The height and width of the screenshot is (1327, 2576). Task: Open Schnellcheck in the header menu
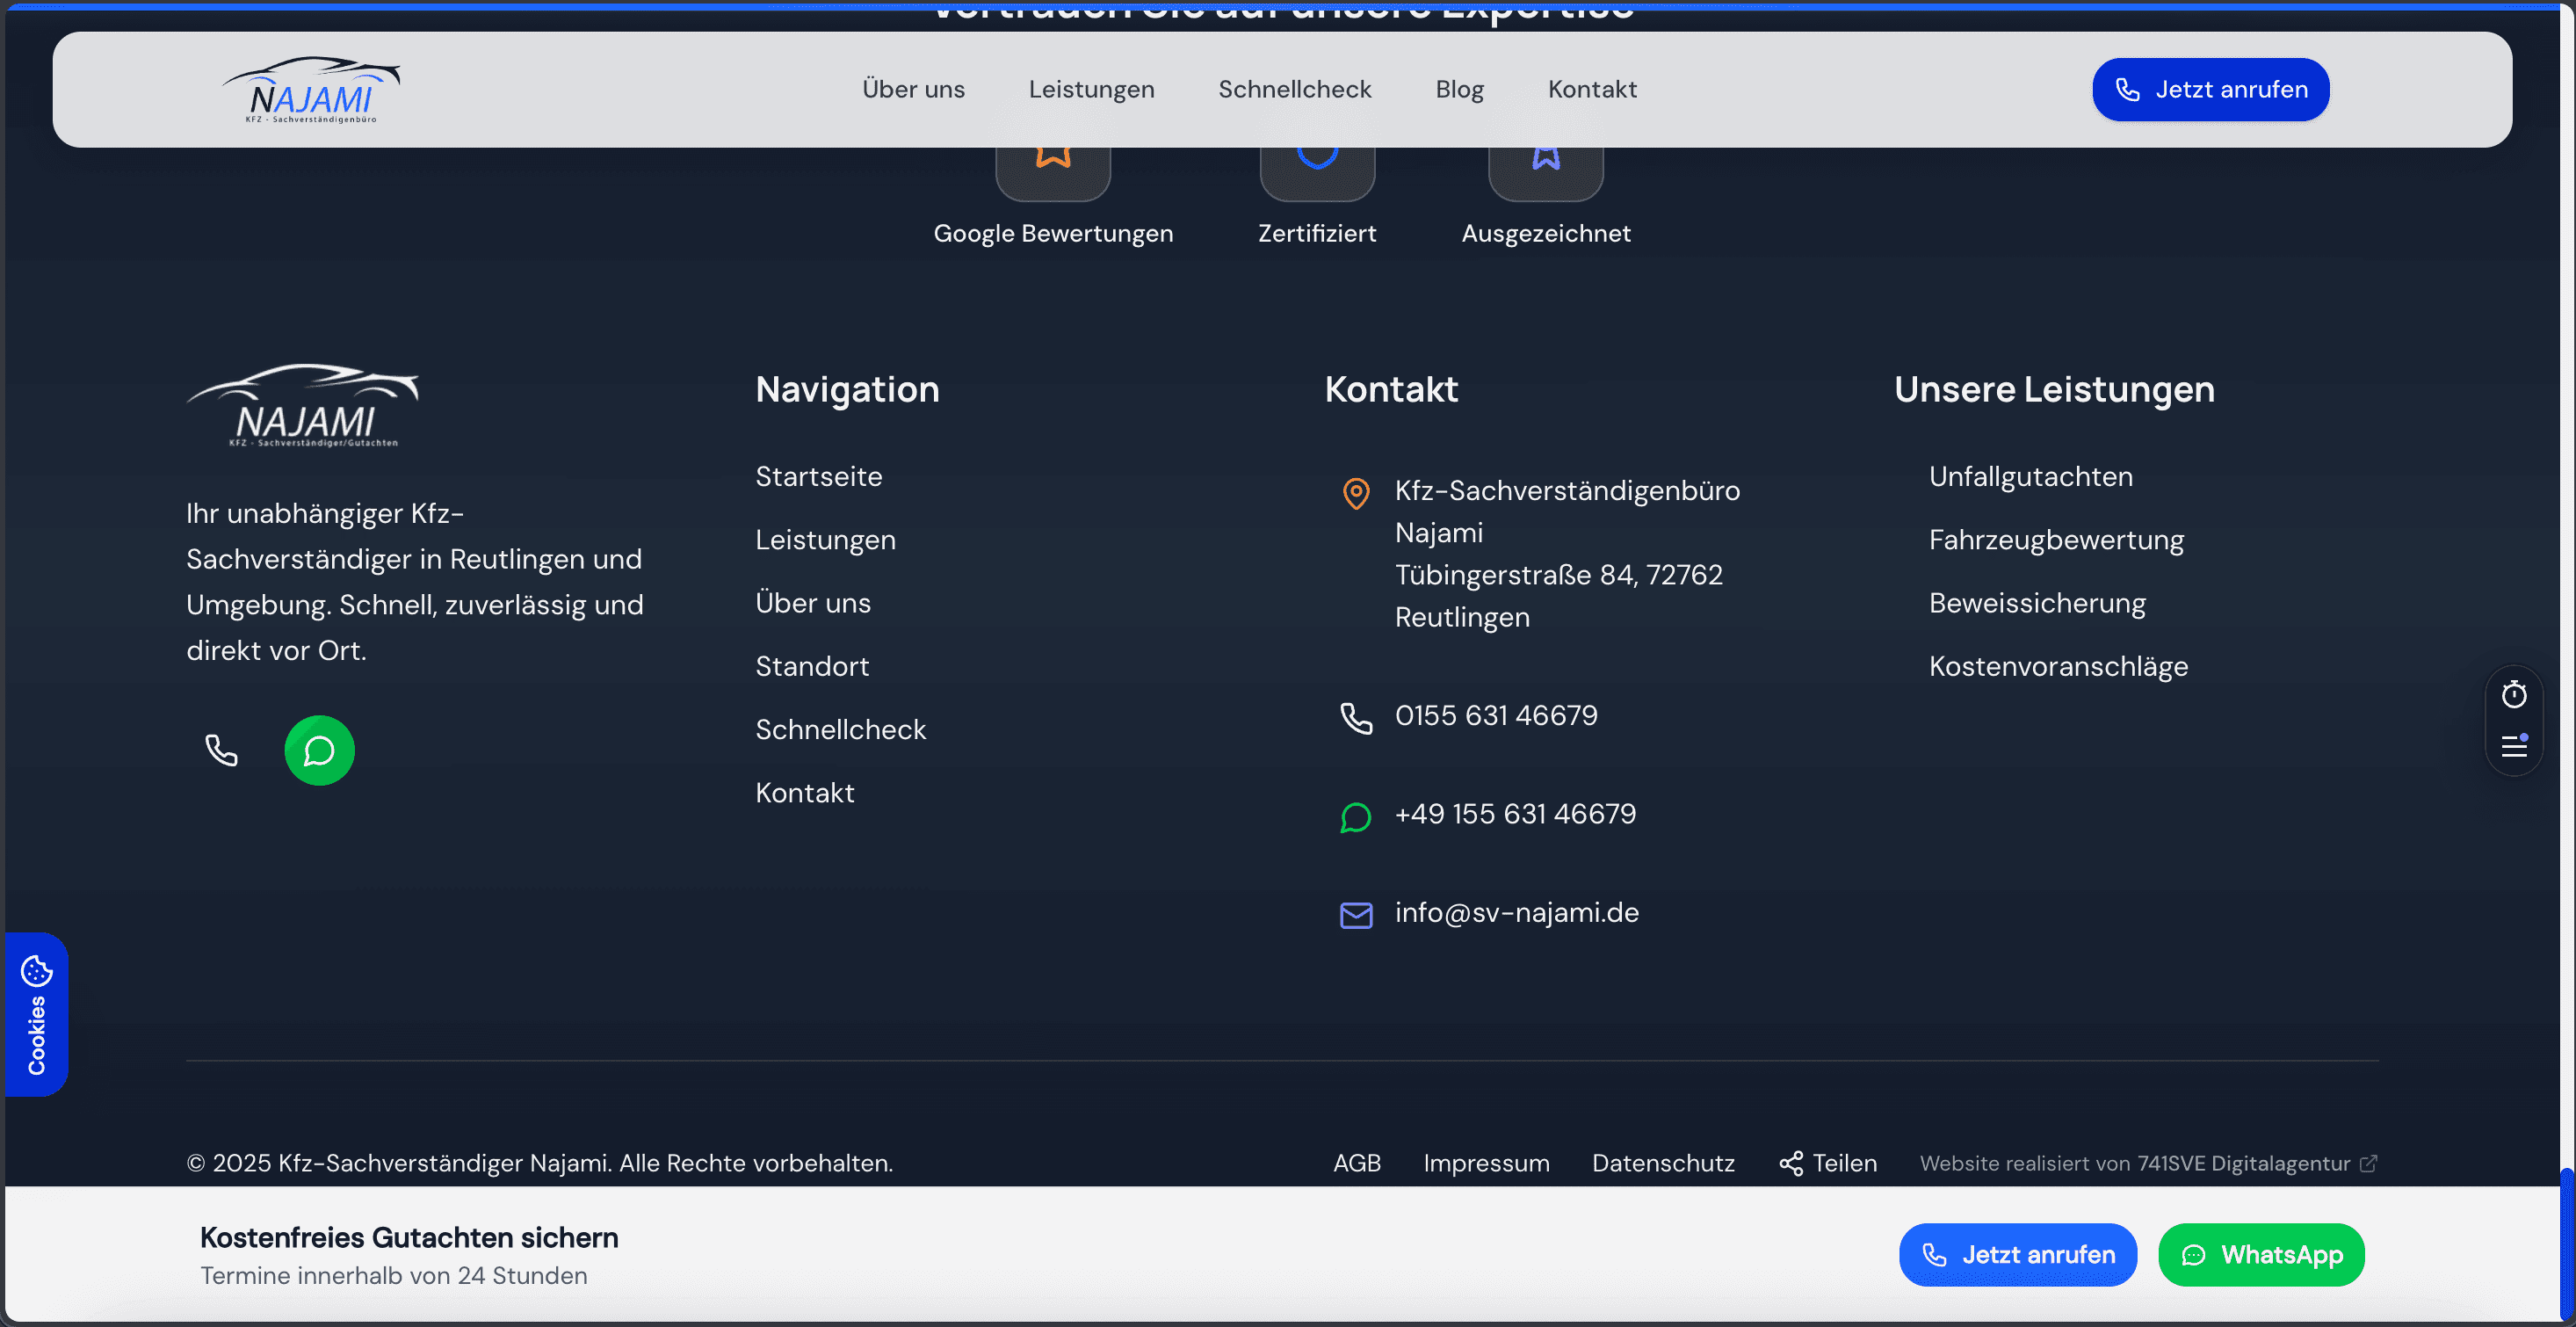(1294, 89)
